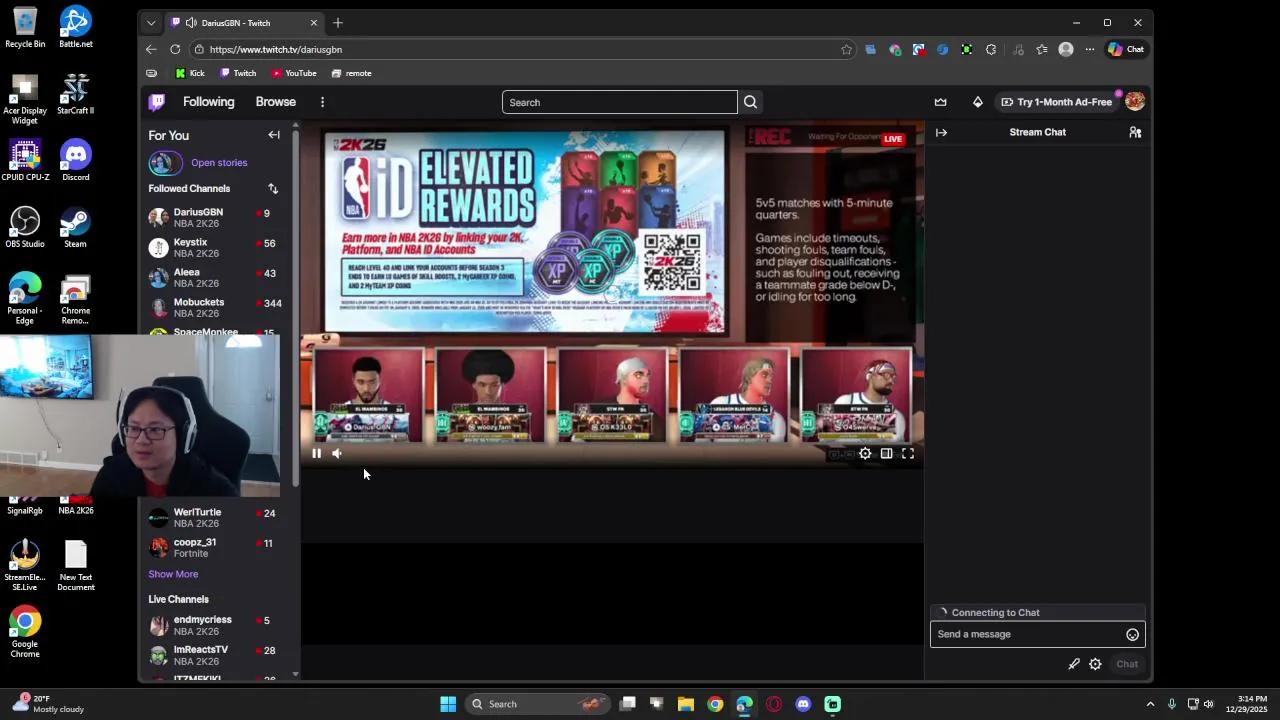Viewport: 1280px width, 720px height.
Task: Open Edge favorites list icon
Action: click(1042, 49)
